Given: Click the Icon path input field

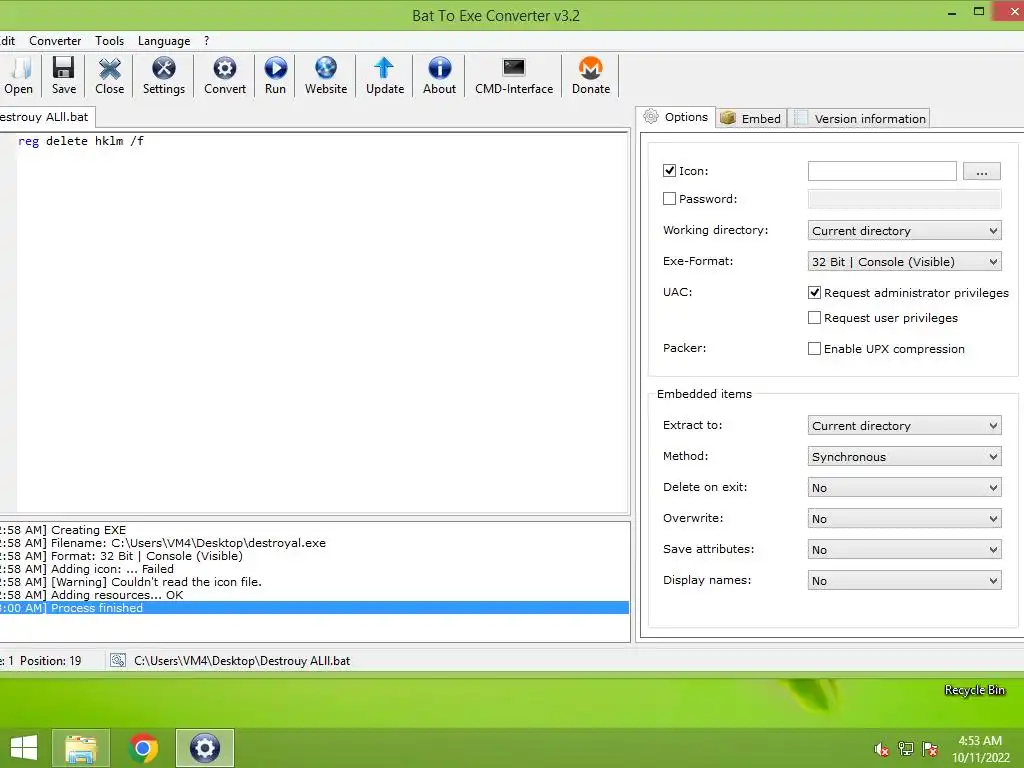Looking at the screenshot, I should coord(882,171).
